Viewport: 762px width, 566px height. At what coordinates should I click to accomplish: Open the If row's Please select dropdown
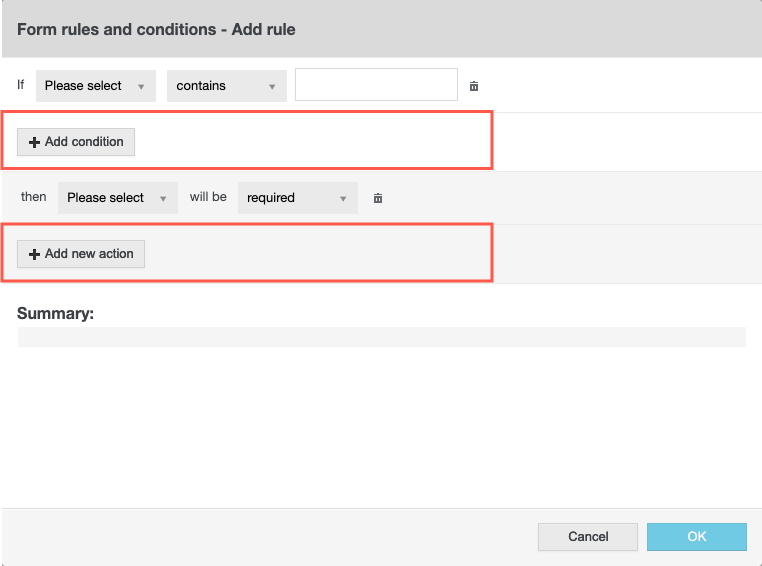click(95, 86)
